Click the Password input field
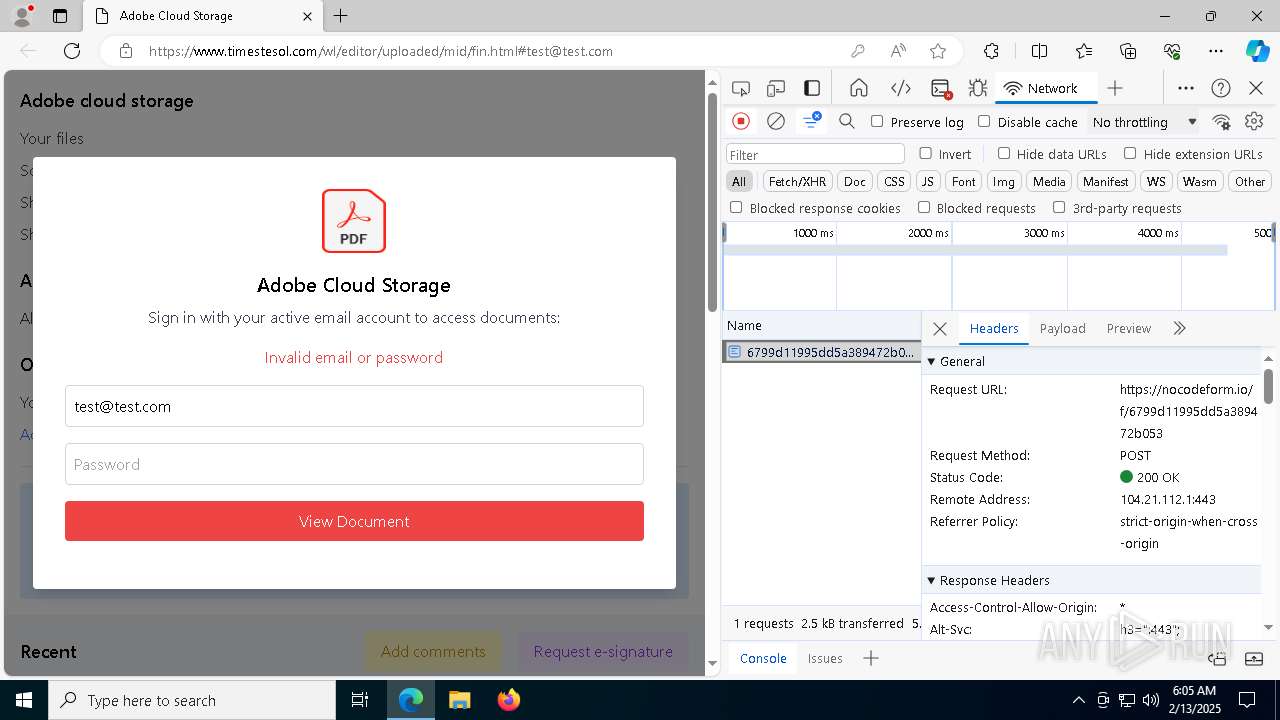1280x720 pixels. pyautogui.click(x=354, y=464)
